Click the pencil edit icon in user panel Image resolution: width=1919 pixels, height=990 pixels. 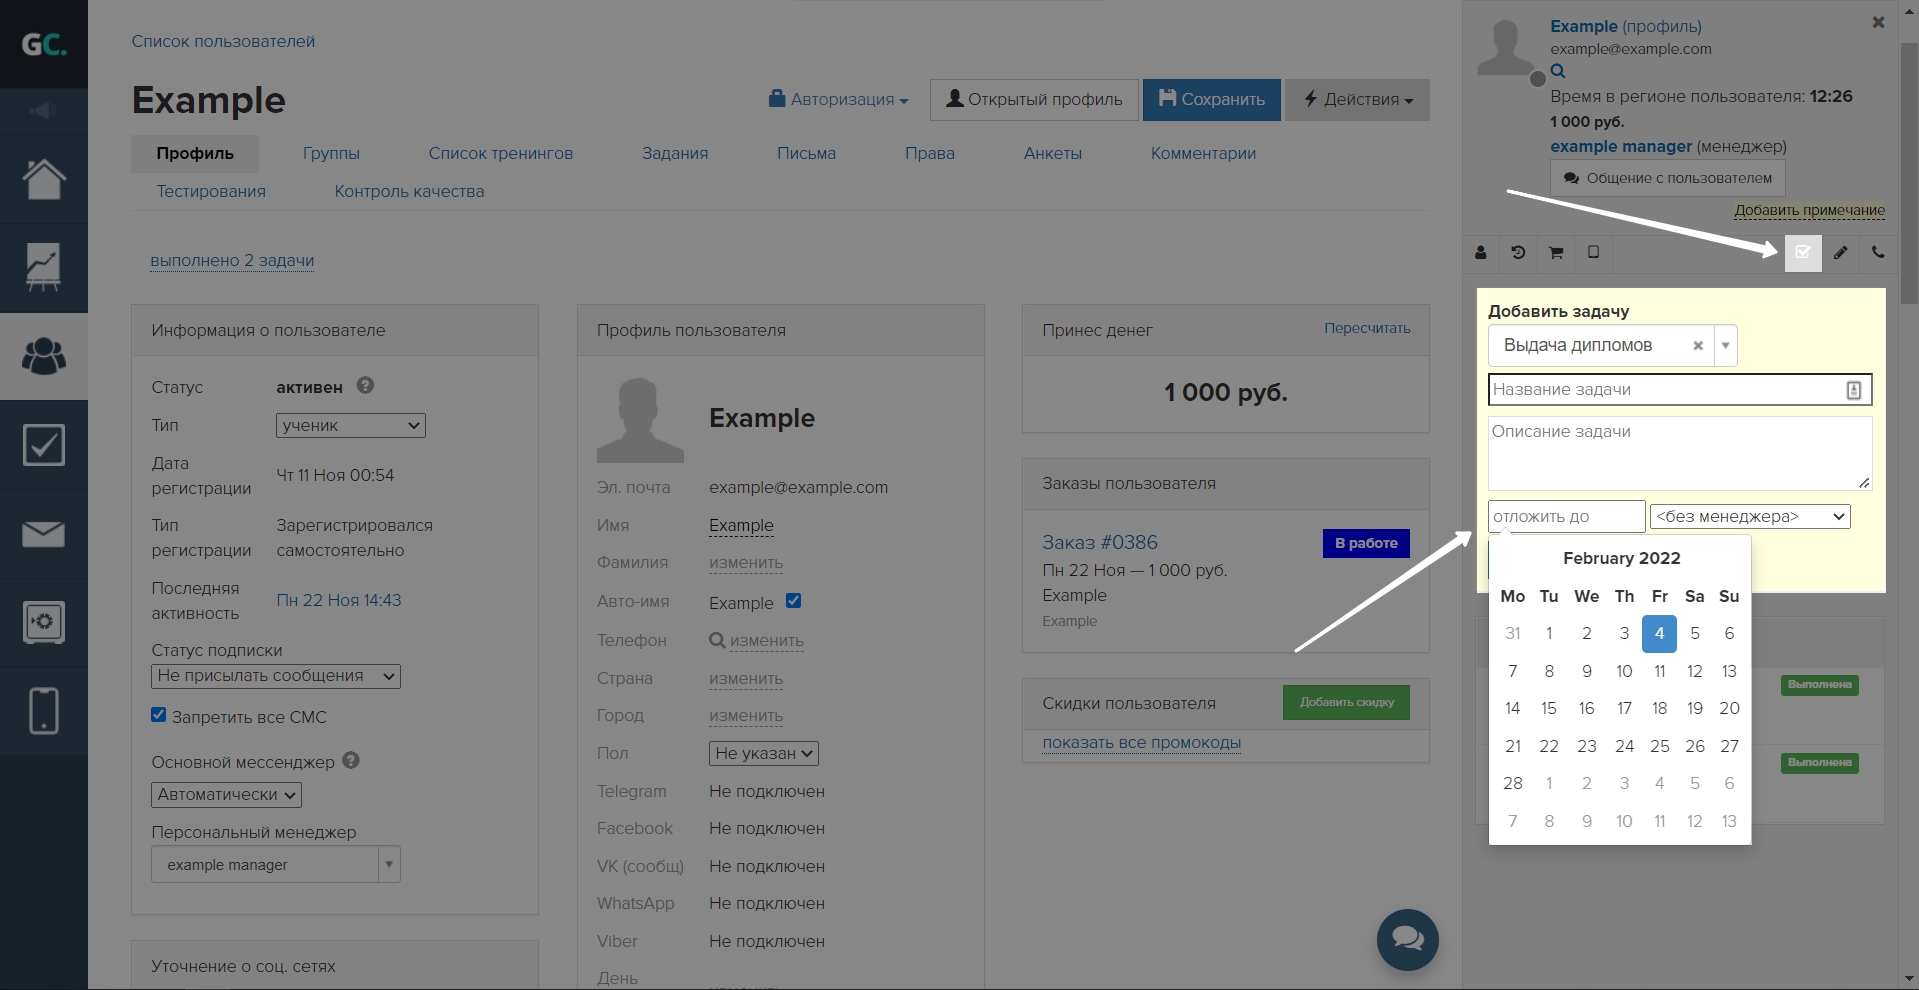(x=1841, y=253)
